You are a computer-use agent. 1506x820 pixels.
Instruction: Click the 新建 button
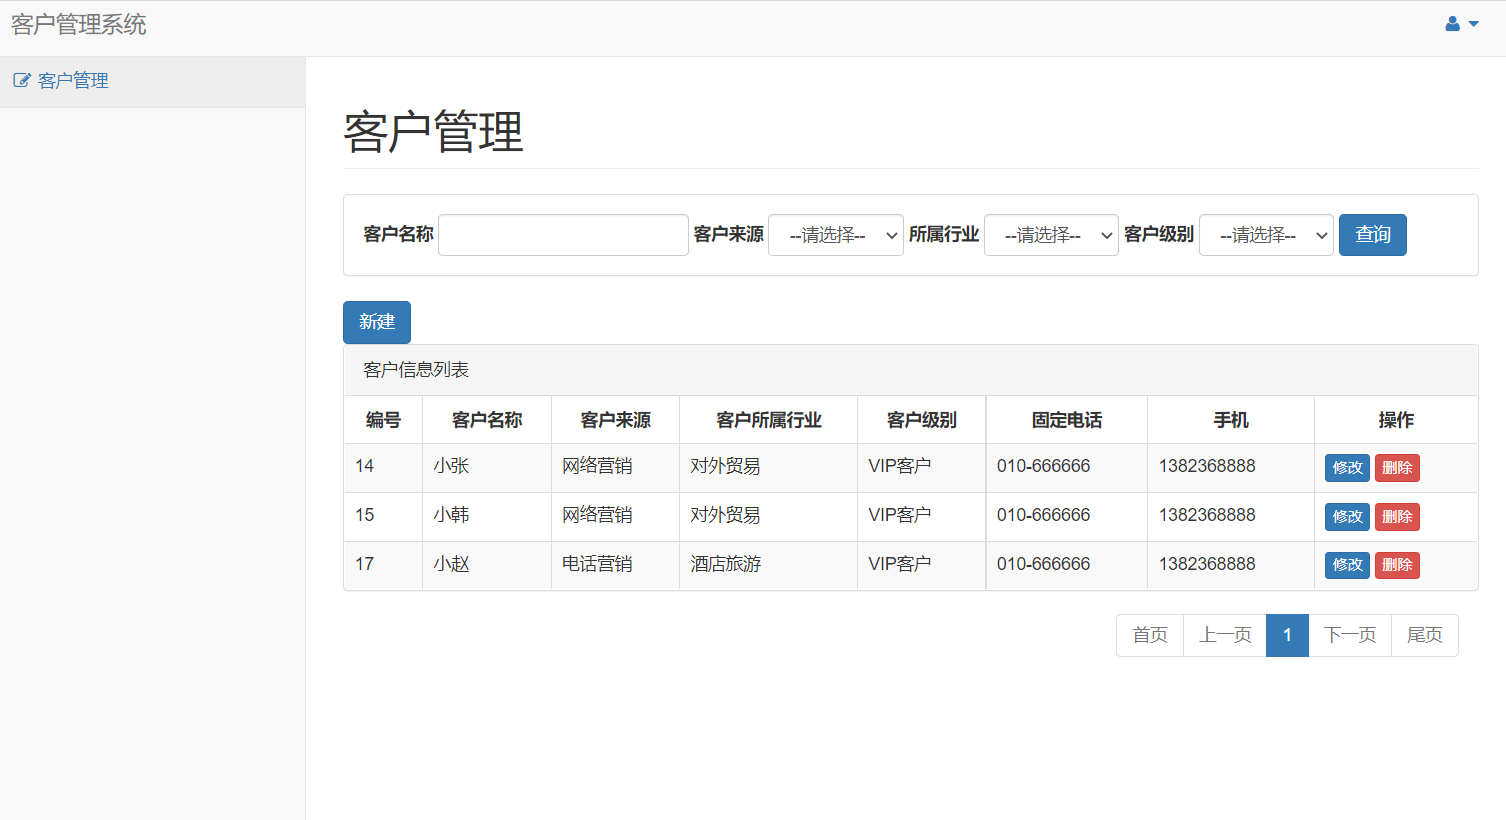click(x=377, y=322)
